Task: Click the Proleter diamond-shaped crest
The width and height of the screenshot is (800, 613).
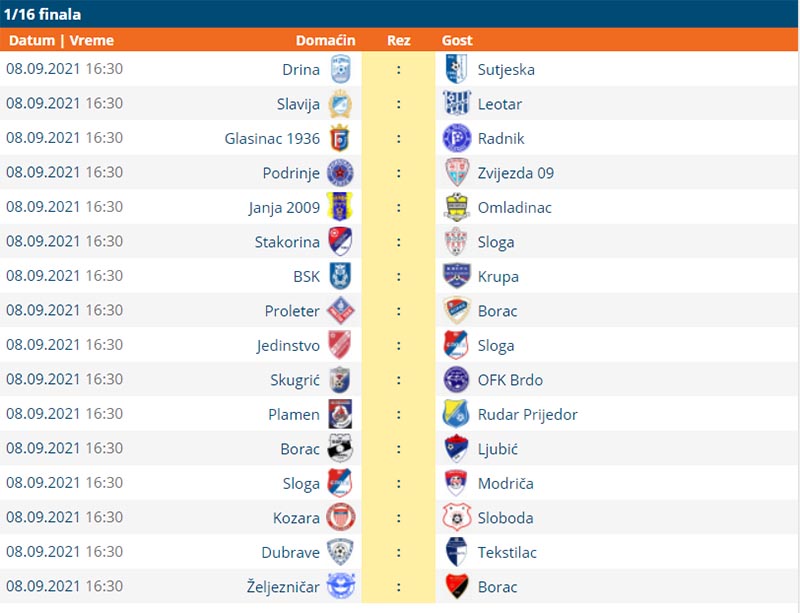Action: [340, 310]
